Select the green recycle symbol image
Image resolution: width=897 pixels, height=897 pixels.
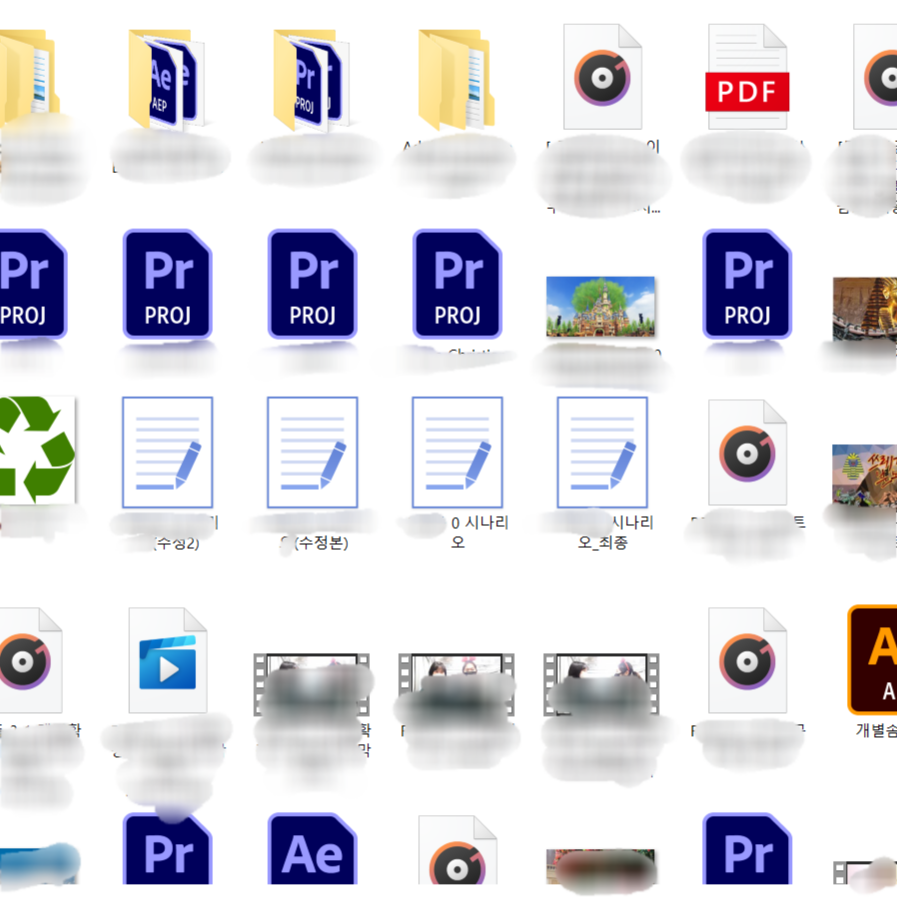tap(37, 450)
